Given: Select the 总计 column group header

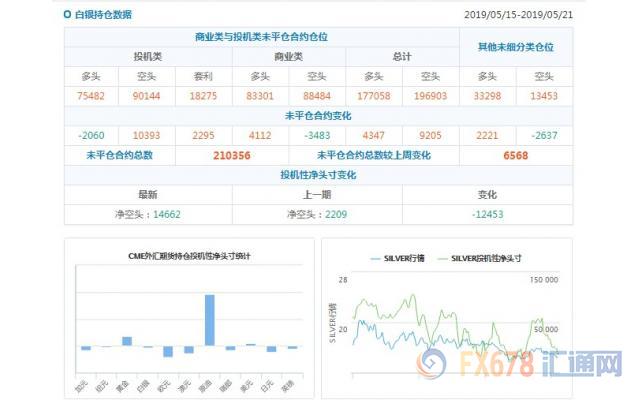Looking at the screenshot, I should [x=402, y=57].
